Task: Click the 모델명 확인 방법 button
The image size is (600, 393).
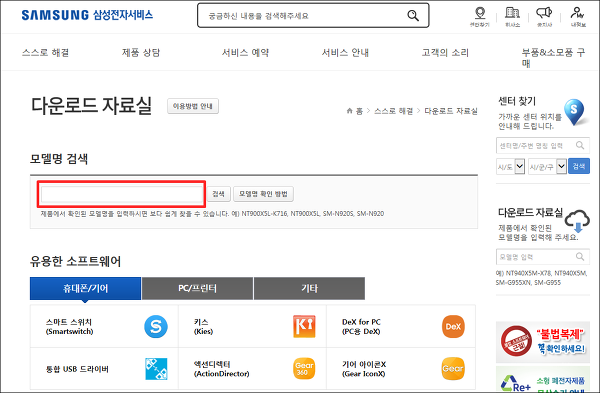Action: point(263,194)
